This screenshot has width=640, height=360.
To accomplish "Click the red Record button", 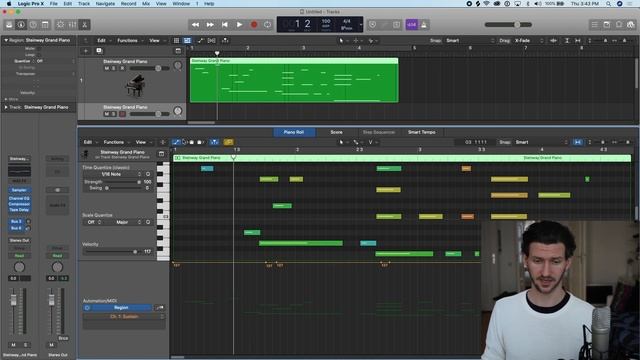I will [x=254, y=25].
